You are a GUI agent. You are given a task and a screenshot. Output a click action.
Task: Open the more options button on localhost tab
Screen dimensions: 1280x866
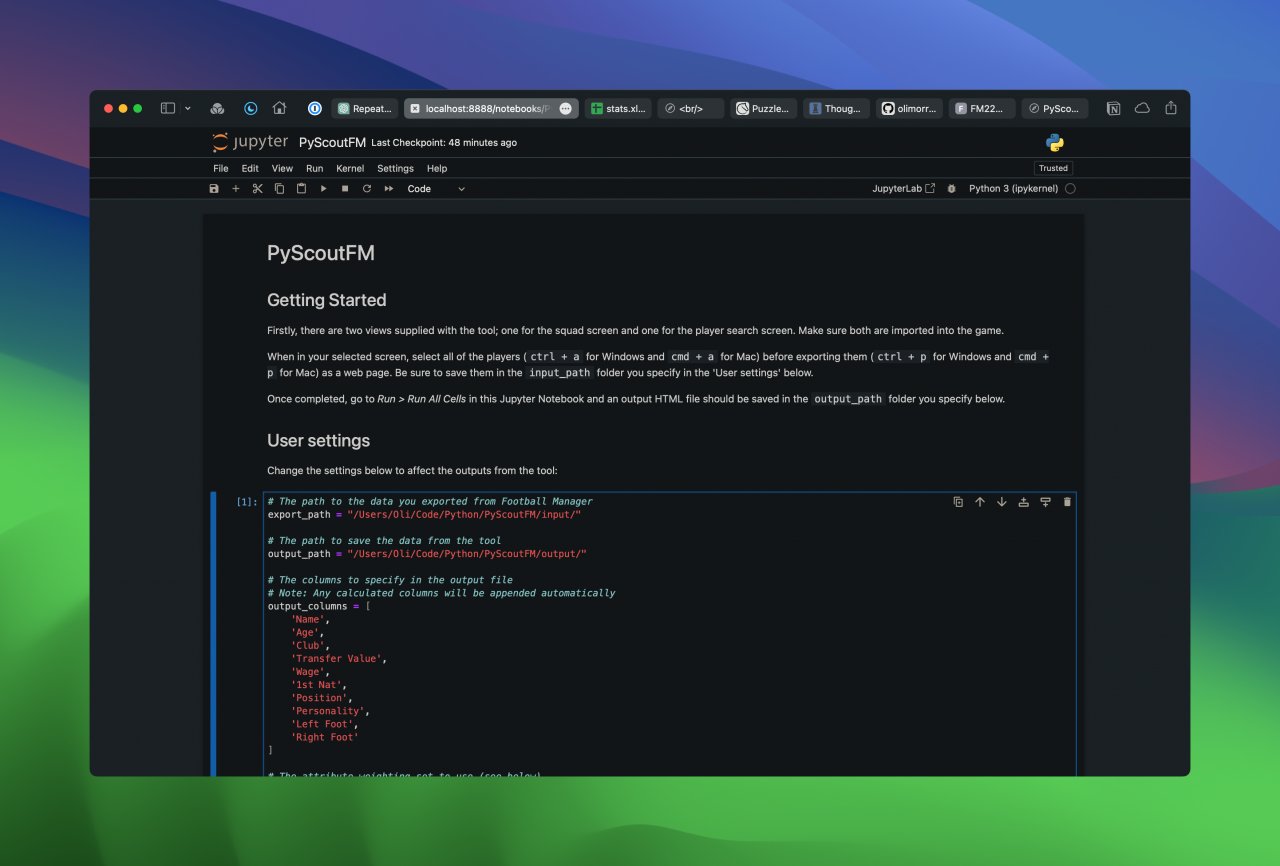(565, 108)
